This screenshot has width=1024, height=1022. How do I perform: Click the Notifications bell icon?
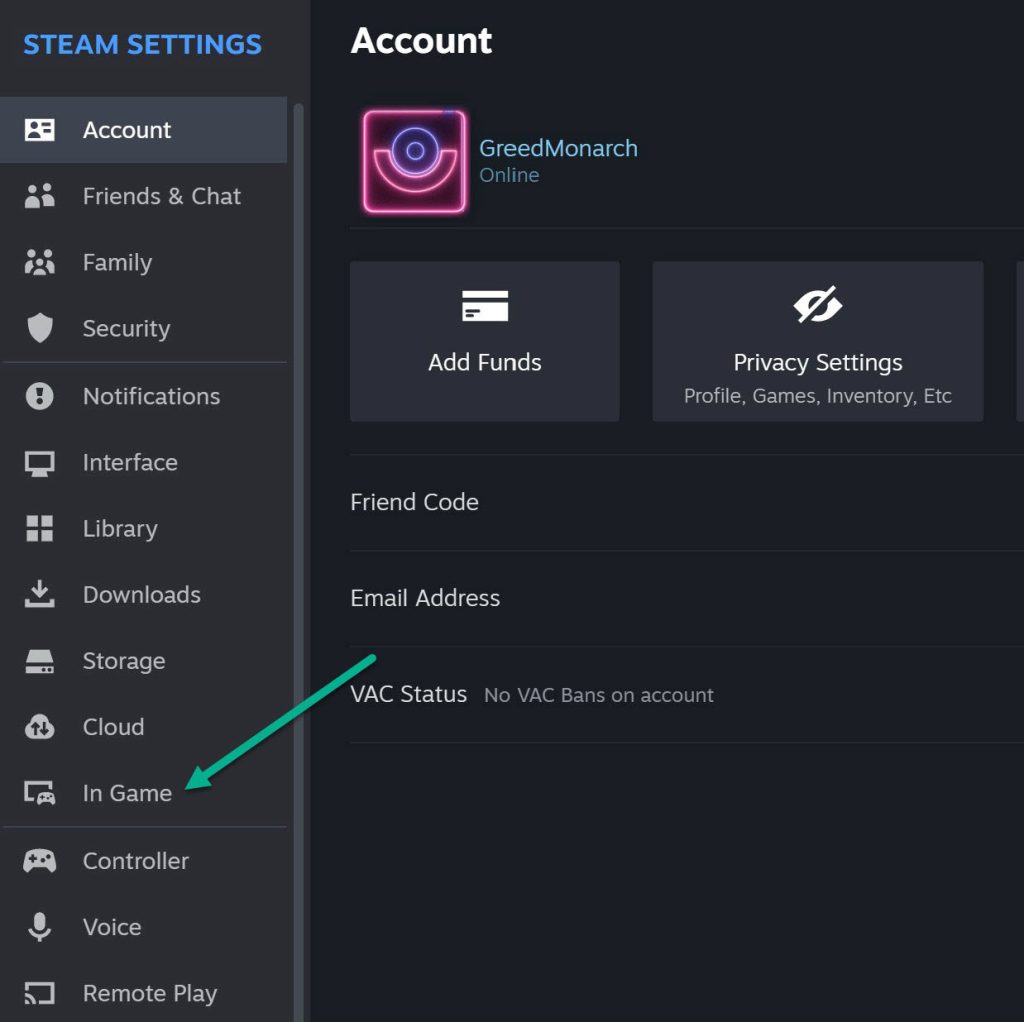40,396
